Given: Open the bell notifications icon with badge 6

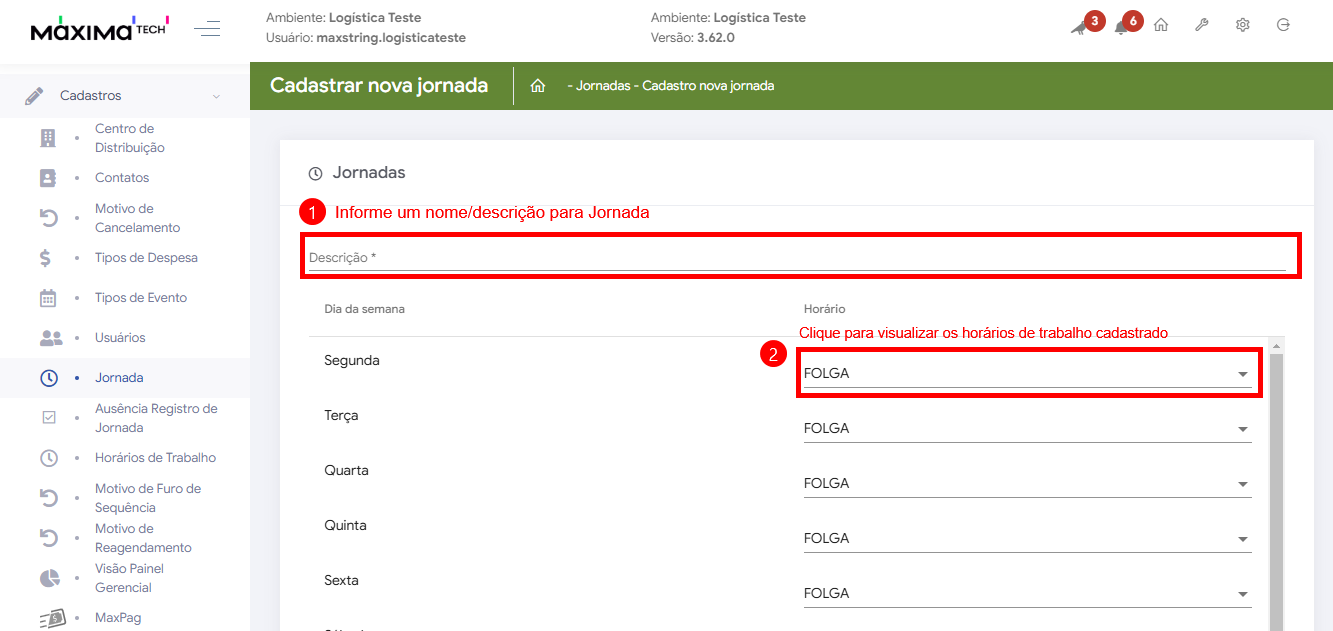Looking at the screenshot, I should (1121, 27).
